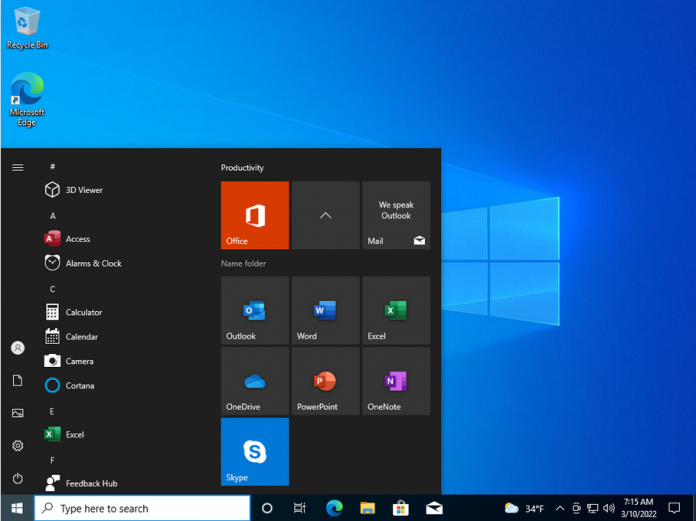696x521 pixels.
Task: Launch Microsoft Edge from the desktop shortcut
Action: [x=27, y=99]
